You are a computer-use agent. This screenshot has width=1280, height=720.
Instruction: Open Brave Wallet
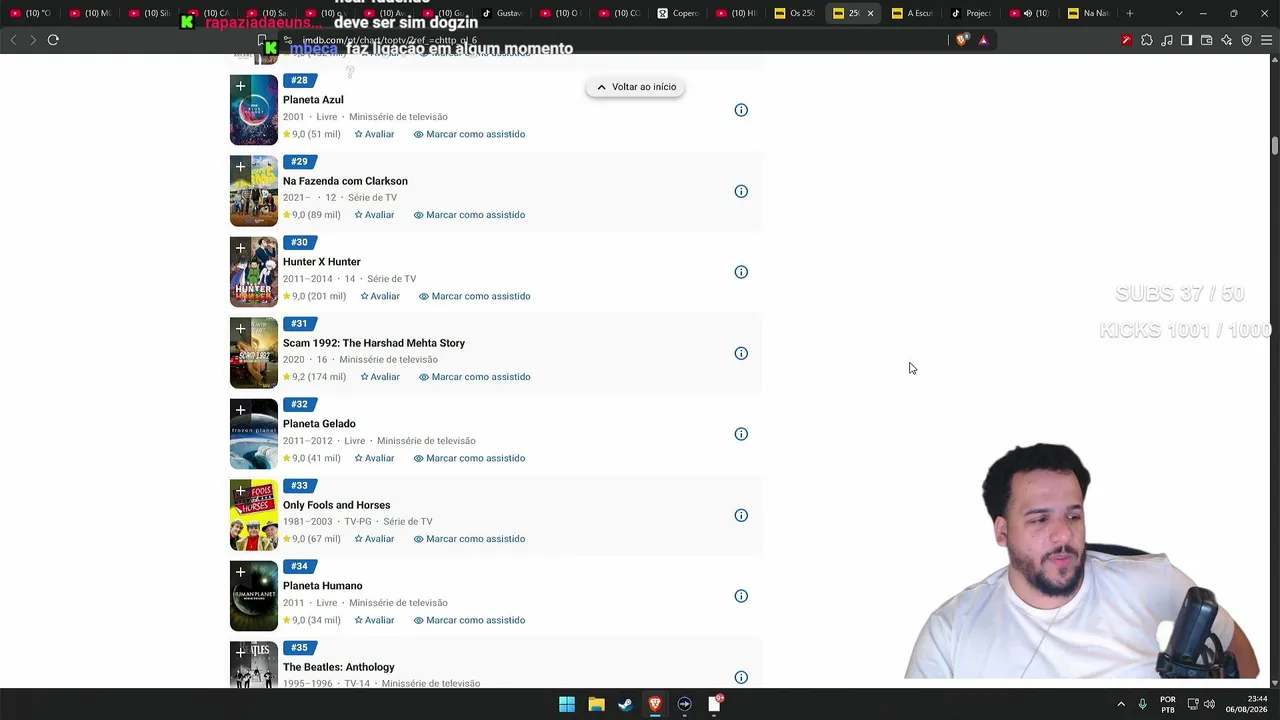(1206, 40)
